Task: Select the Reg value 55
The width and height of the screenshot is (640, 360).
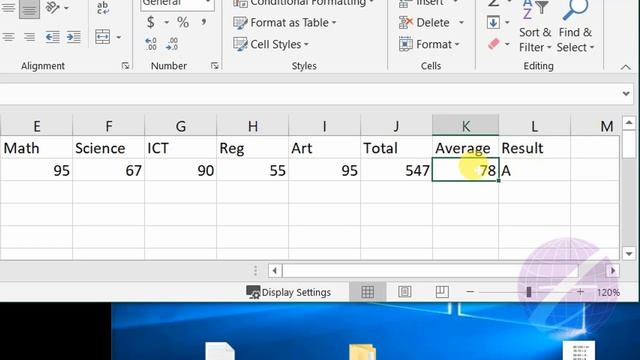Action: pos(253,170)
